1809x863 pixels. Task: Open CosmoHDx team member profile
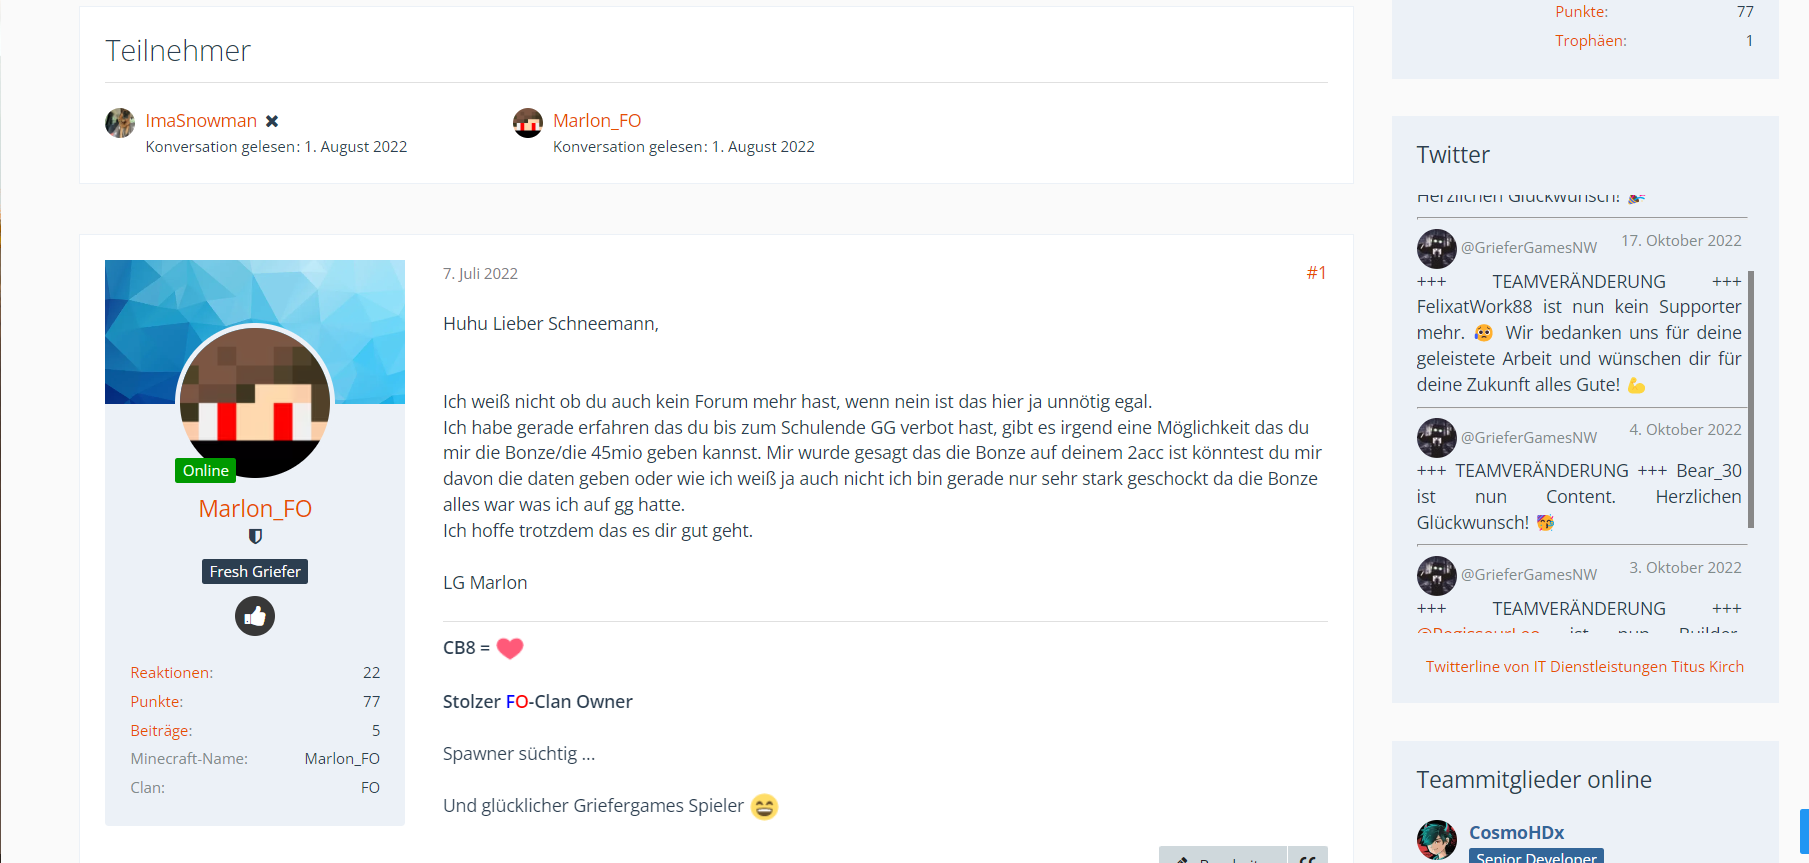point(1516,832)
